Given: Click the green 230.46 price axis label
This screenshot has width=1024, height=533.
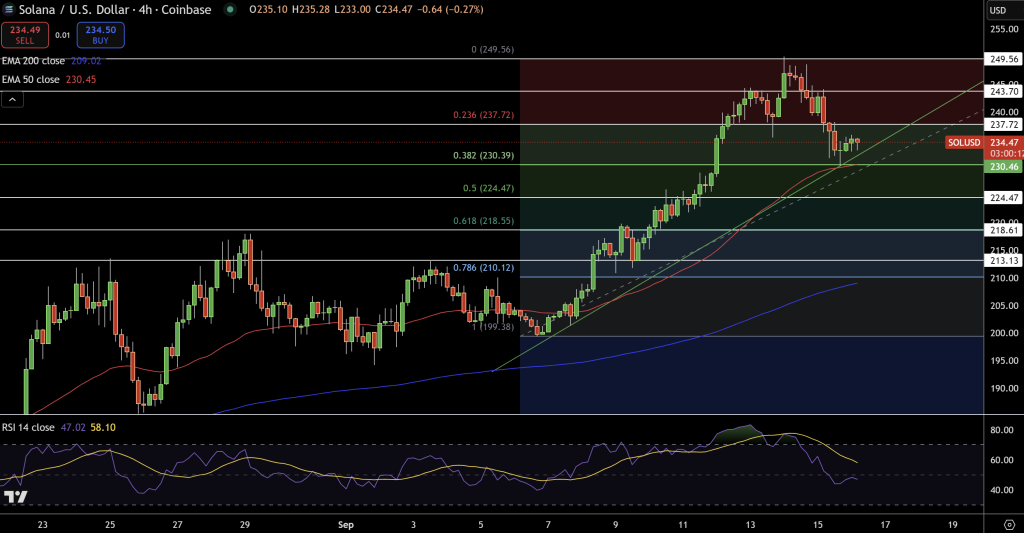Looking at the screenshot, I should point(1004,167).
